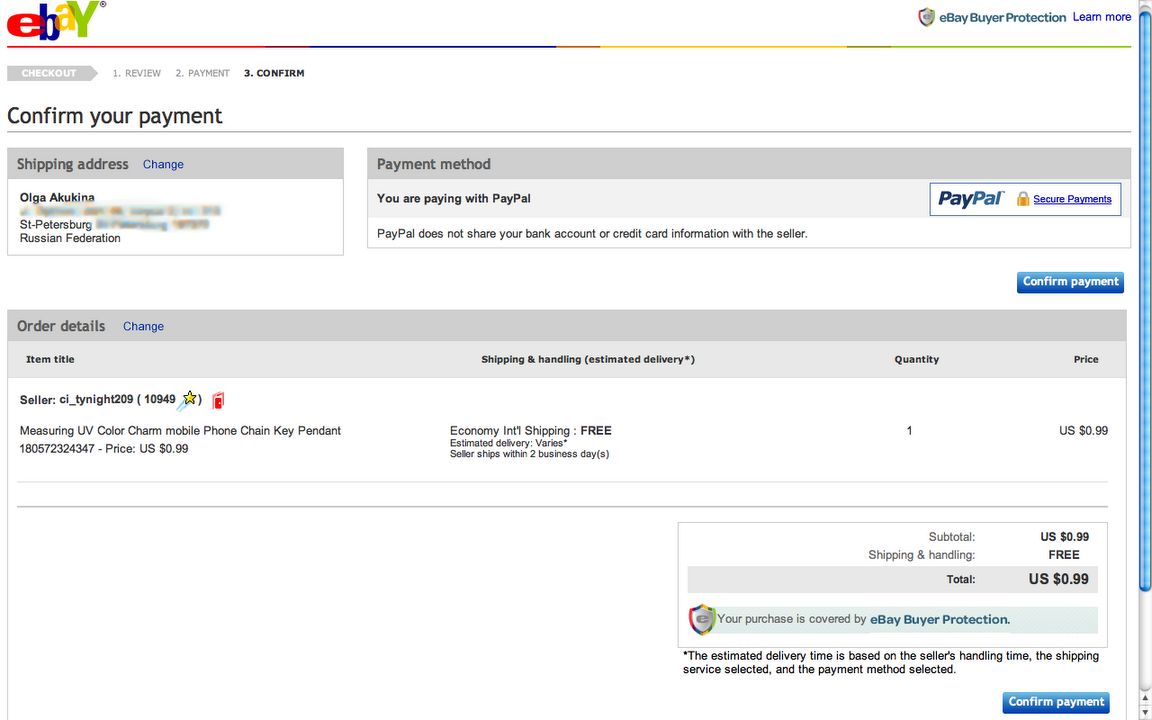Click the PayPal logo

pyautogui.click(x=970, y=199)
